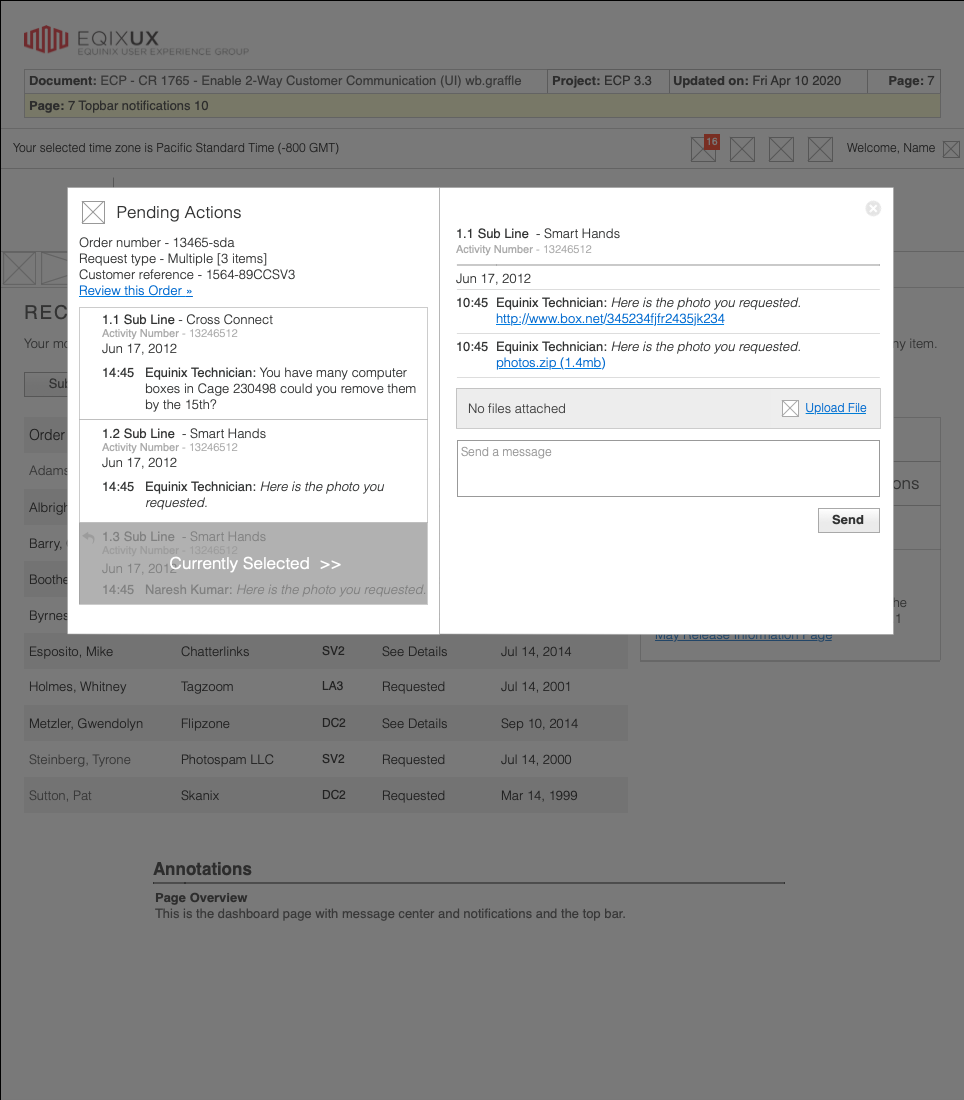The height and width of the screenshot is (1100, 964).
Task: Select the Currently Selected 1.3 Sub Line item
Action: [253, 563]
